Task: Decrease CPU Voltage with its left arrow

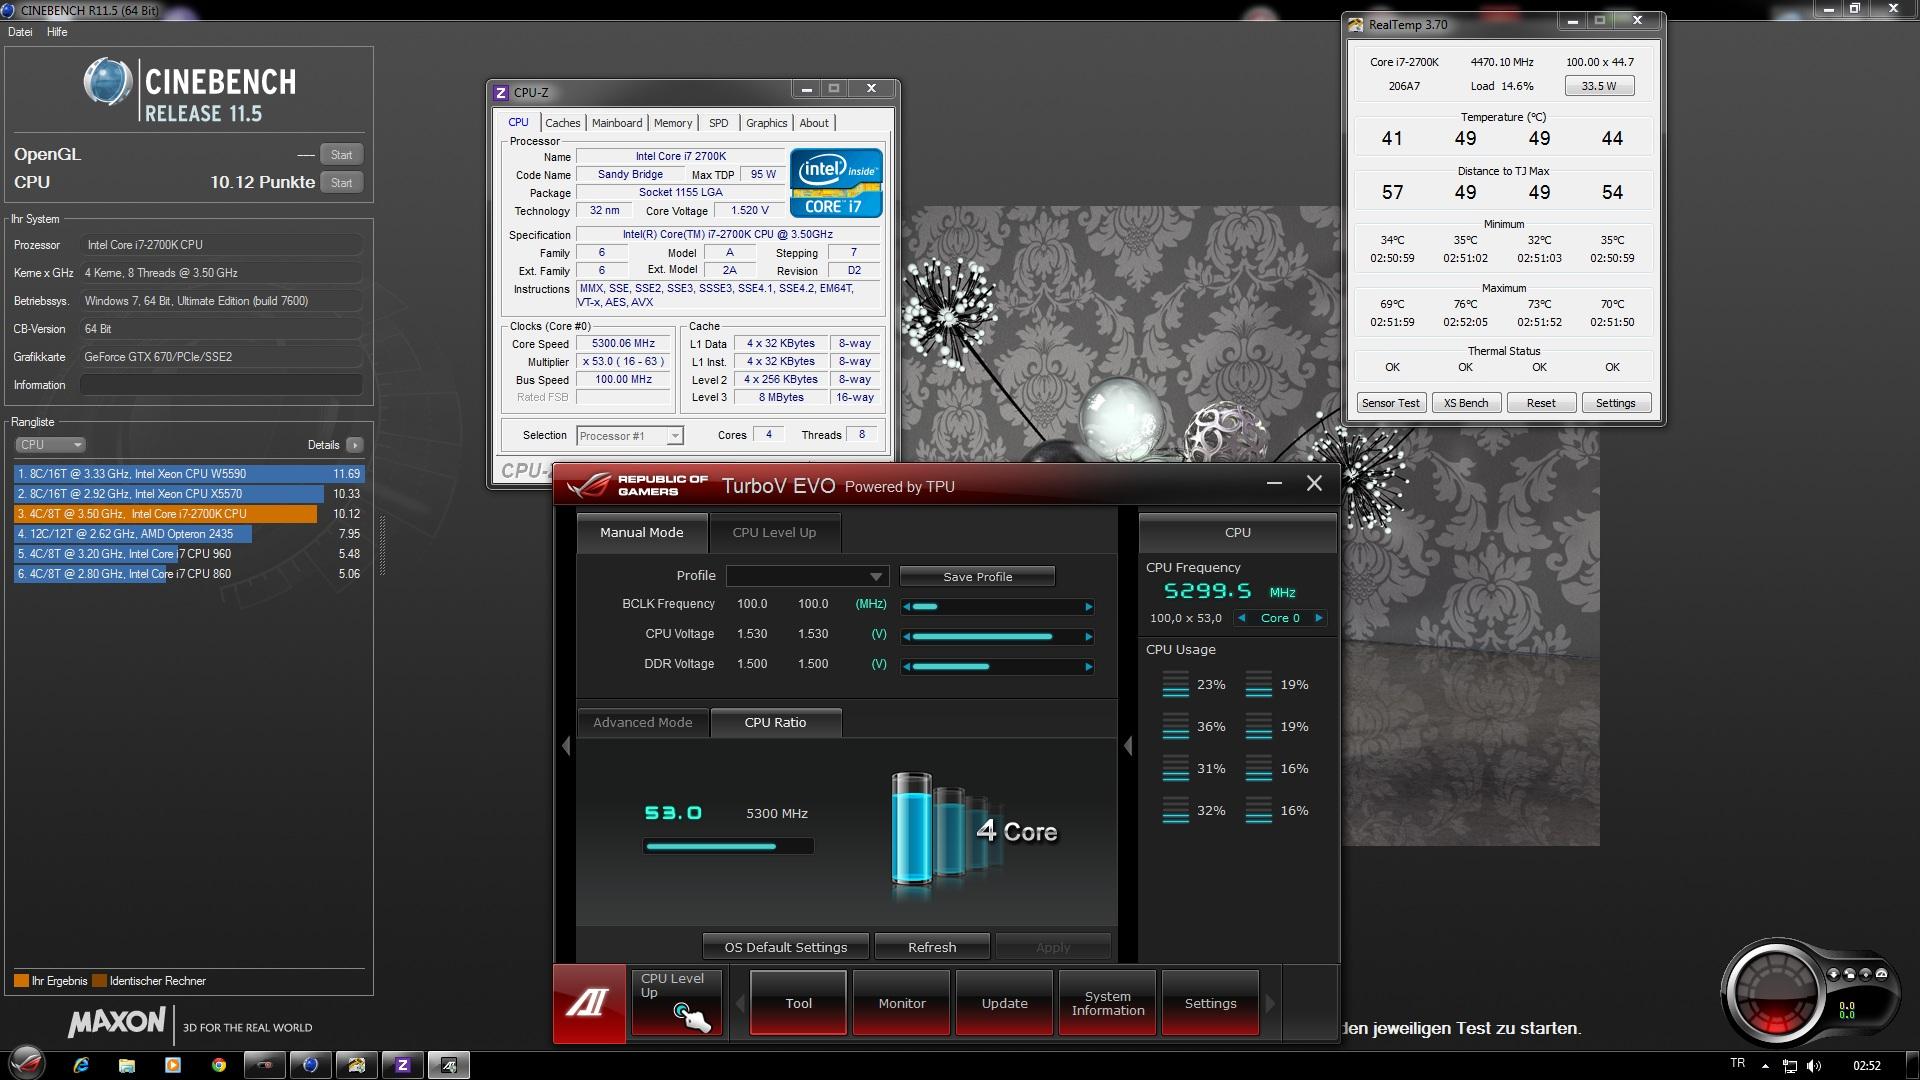Action: pyautogui.click(x=906, y=636)
